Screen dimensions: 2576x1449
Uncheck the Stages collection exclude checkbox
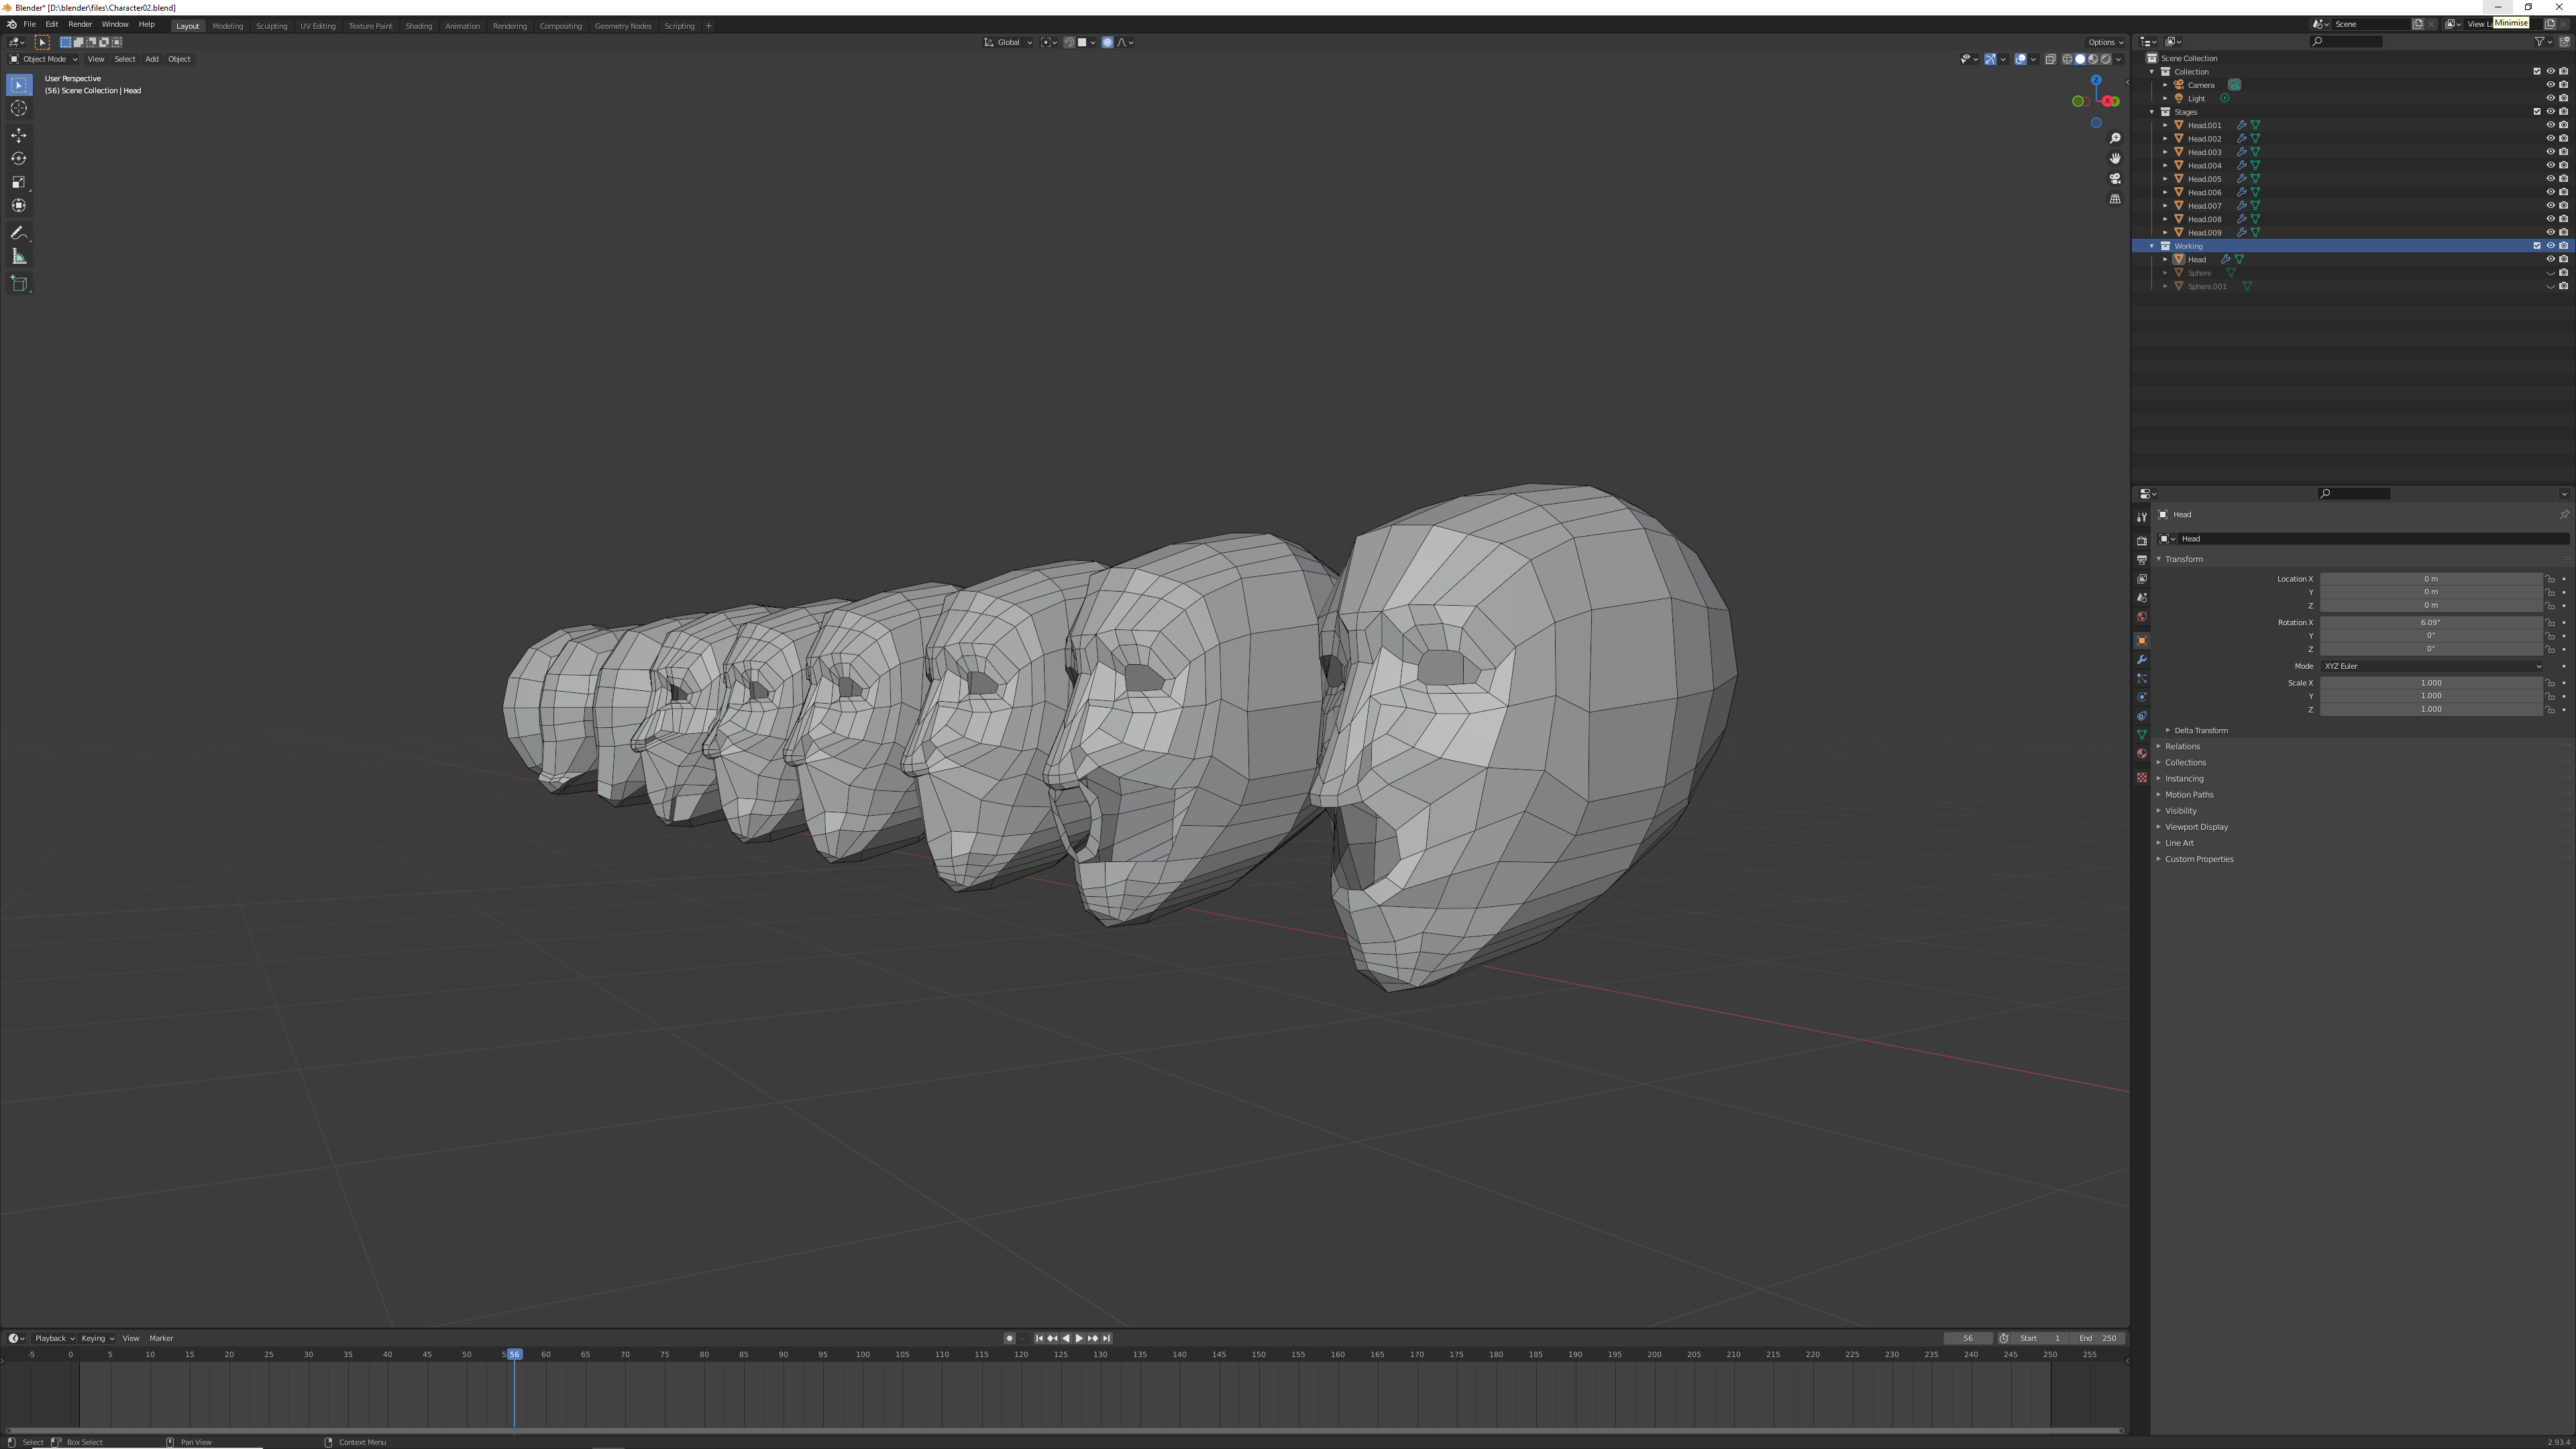pyautogui.click(x=2537, y=111)
